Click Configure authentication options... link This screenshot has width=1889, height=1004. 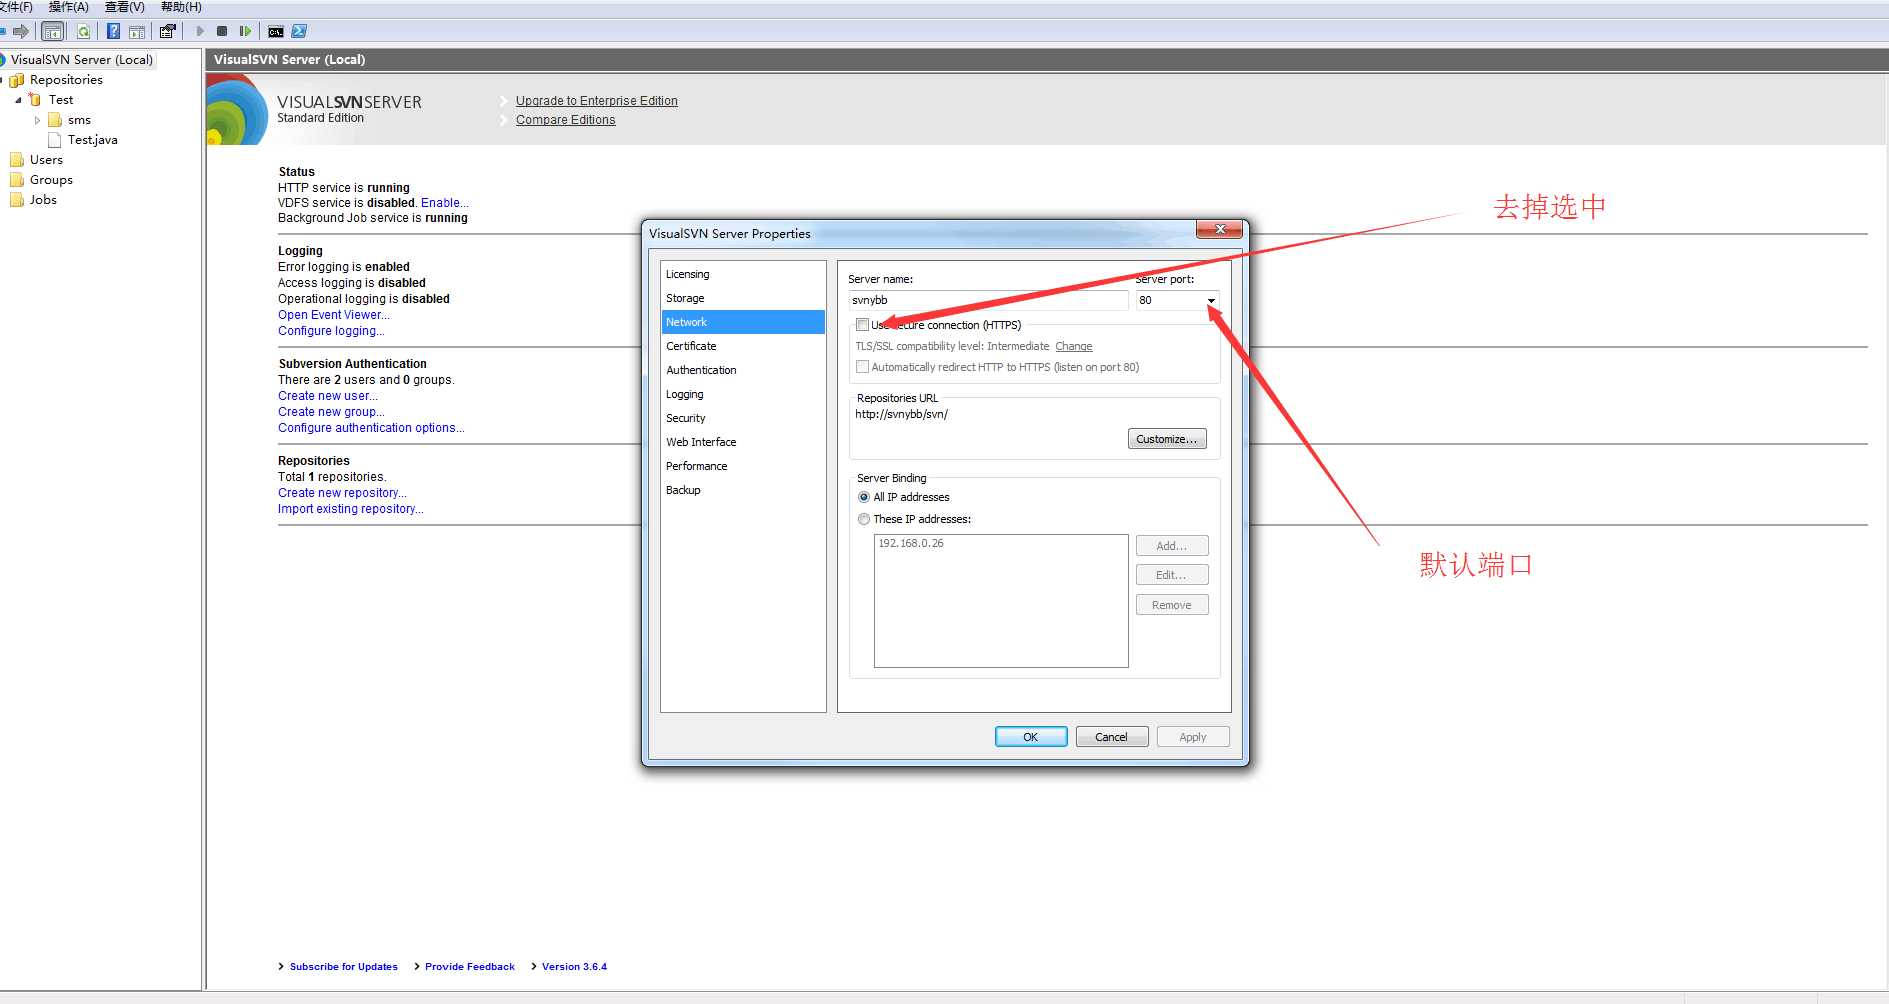[371, 428]
